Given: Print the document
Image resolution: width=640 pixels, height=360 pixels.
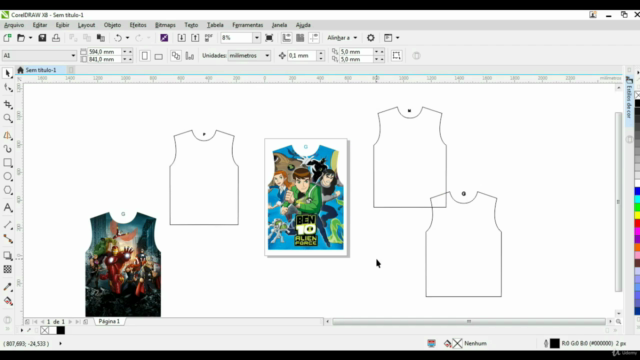Looking at the screenshot, I should click(56, 38).
